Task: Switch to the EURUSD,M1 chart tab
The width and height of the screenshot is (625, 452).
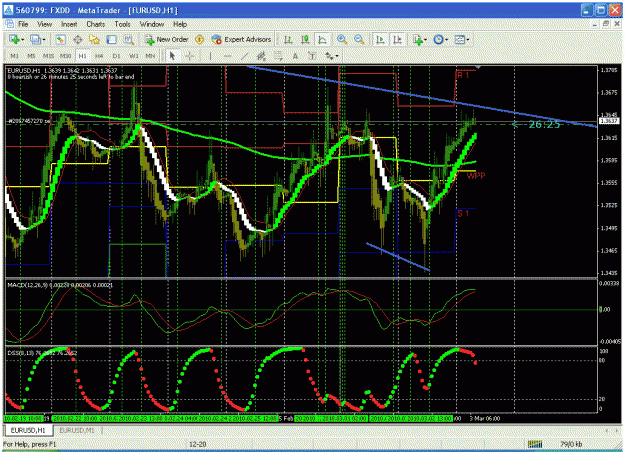Action: coord(77,430)
